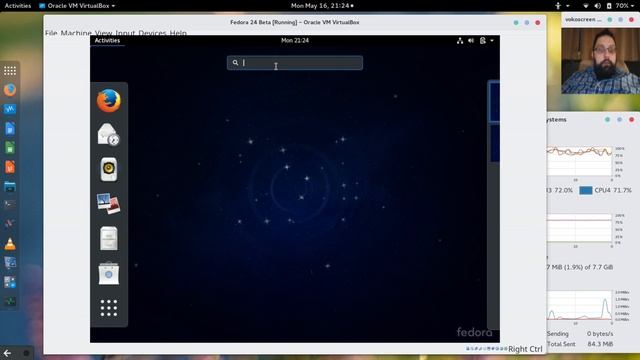Open Software shopping bag icon in Fedora dash

(x=109, y=273)
